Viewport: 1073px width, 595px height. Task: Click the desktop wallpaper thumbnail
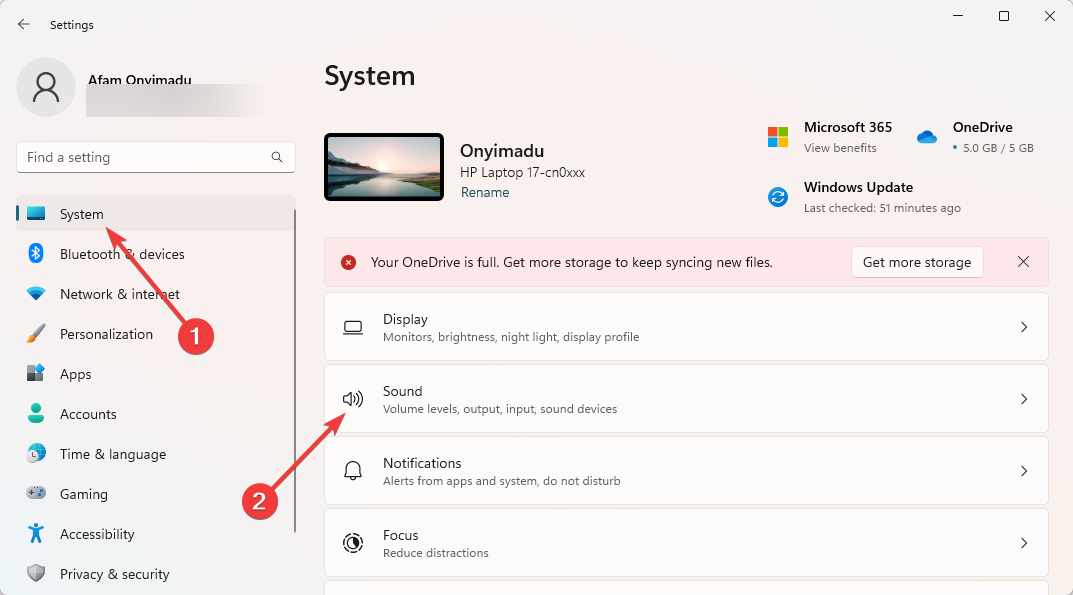384,167
